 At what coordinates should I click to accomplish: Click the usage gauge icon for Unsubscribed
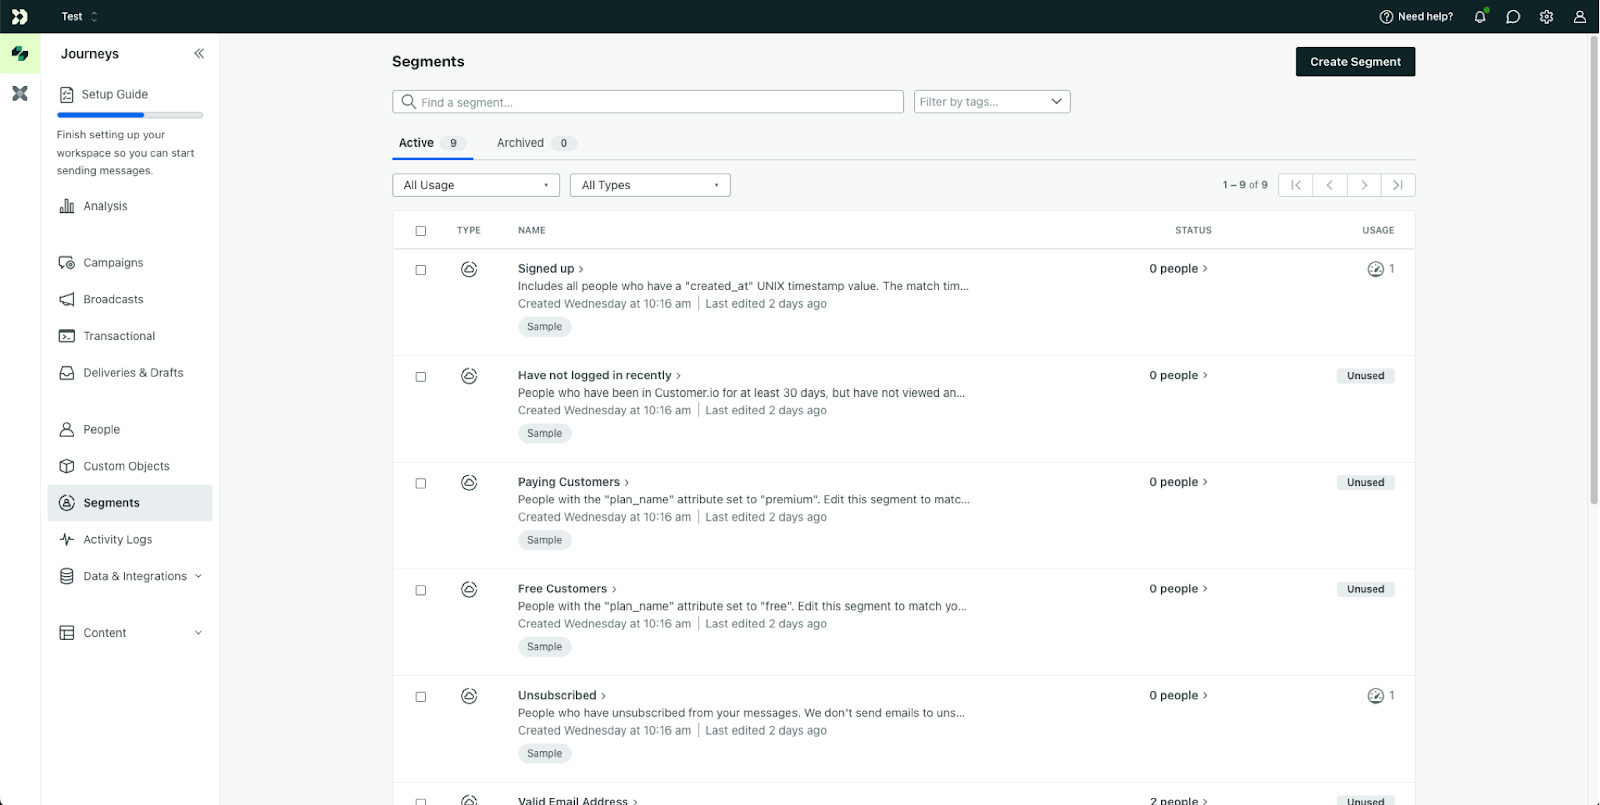pyautogui.click(x=1376, y=696)
